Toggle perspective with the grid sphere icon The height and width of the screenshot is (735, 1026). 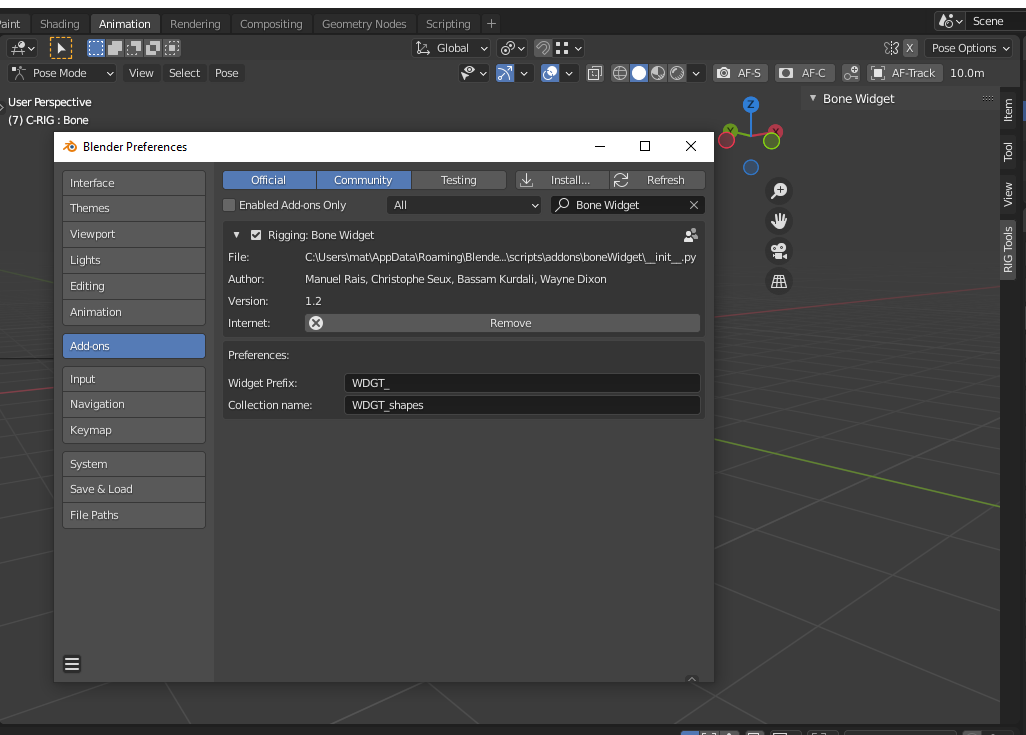[779, 282]
